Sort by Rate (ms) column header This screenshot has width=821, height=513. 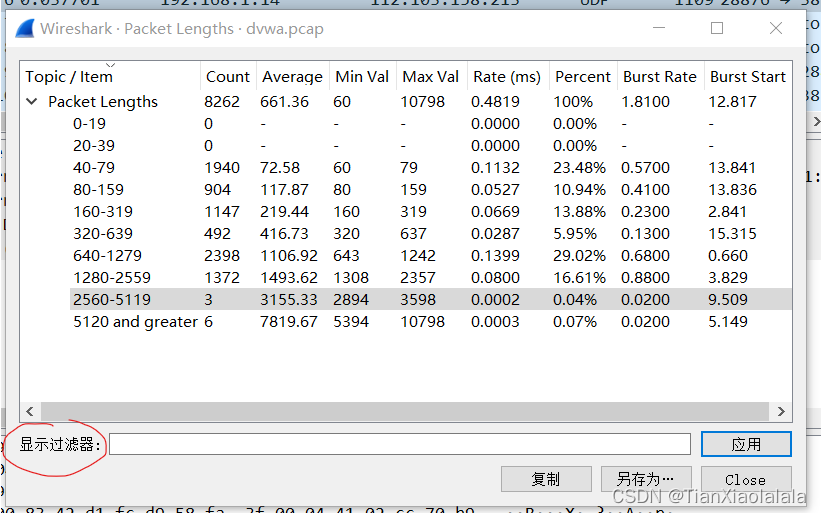coord(507,76)
